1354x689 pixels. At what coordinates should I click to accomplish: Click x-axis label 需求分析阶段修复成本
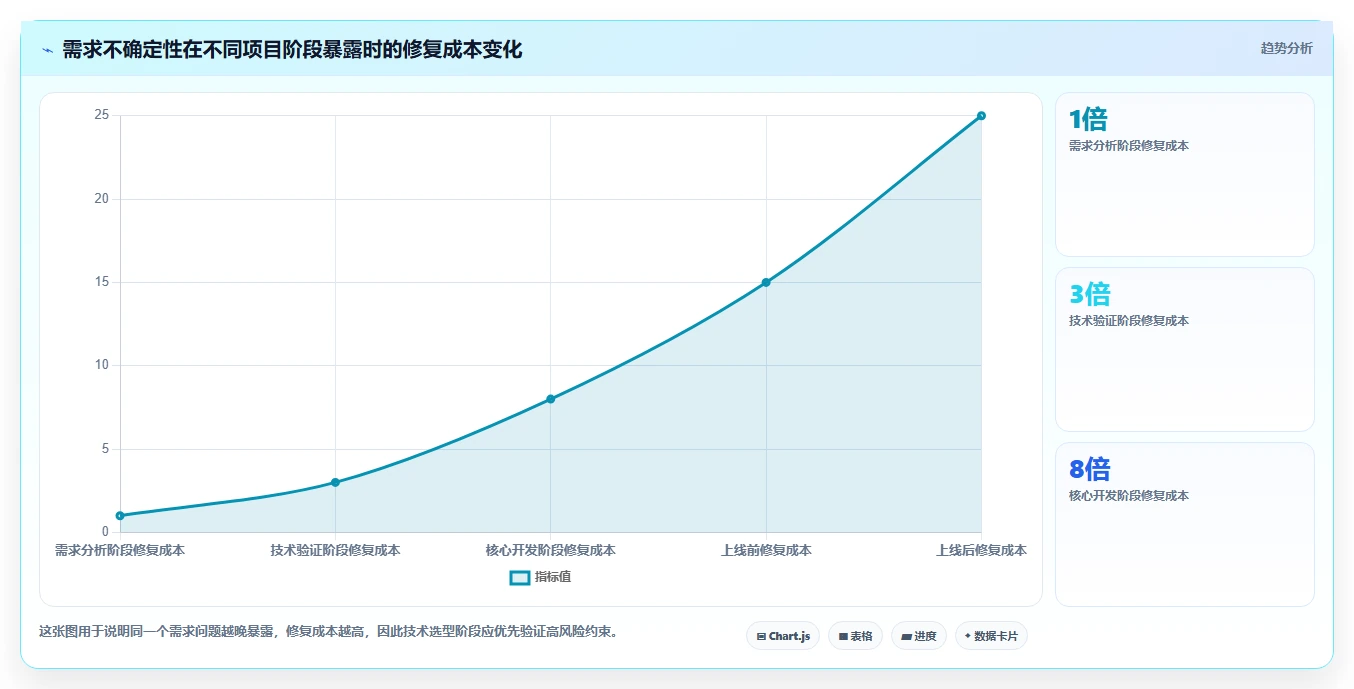tap(120, 550)
